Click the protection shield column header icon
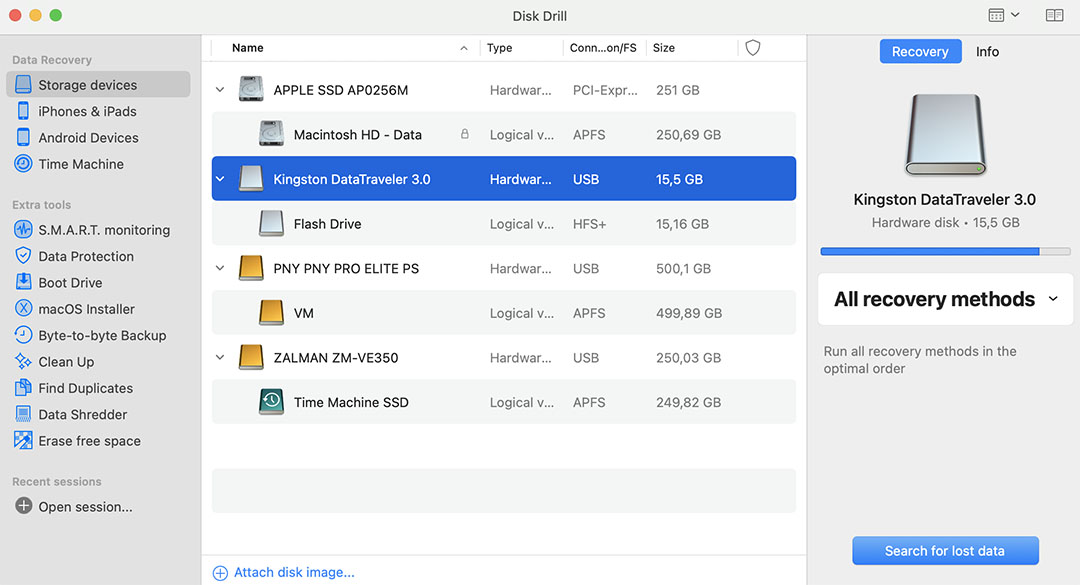The width and height of the screenshot is (1080, 585). coord(753,48)
